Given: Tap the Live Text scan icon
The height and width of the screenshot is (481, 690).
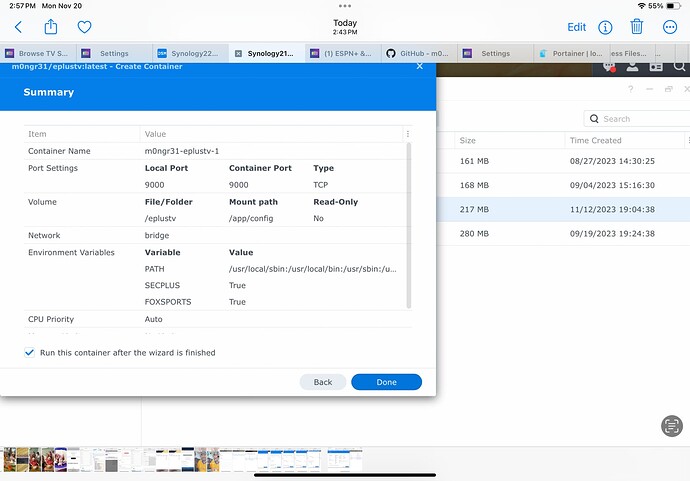Looking at the screenshot, I should (671, 425).
